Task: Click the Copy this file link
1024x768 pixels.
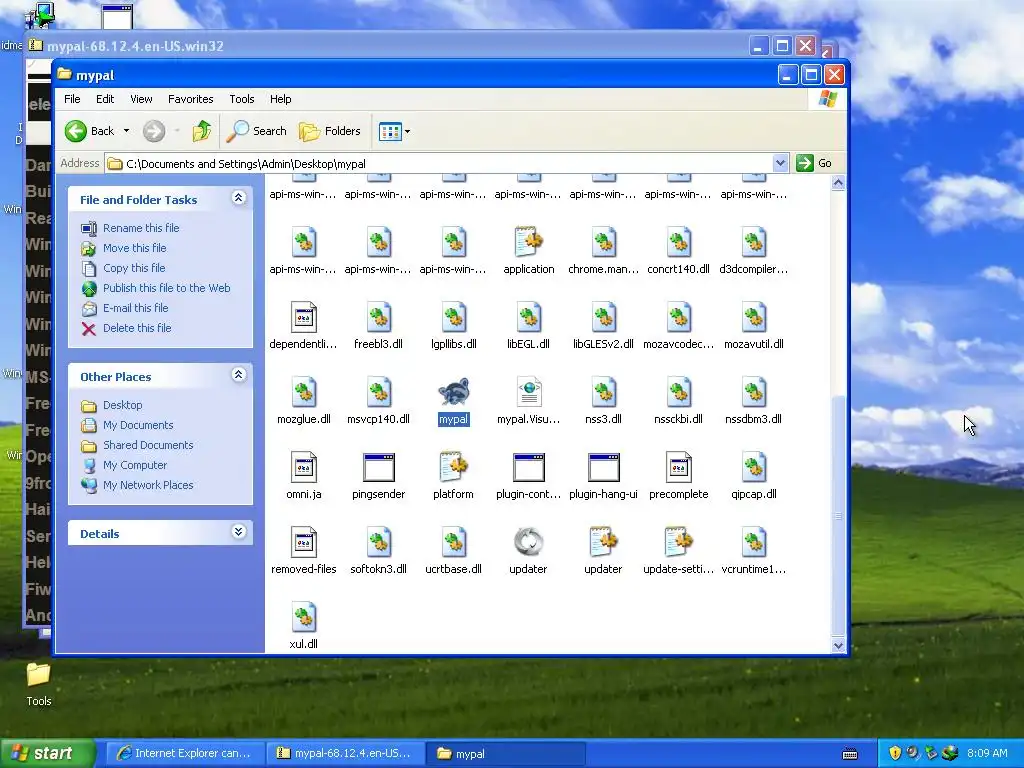Action: click(134, 268)
